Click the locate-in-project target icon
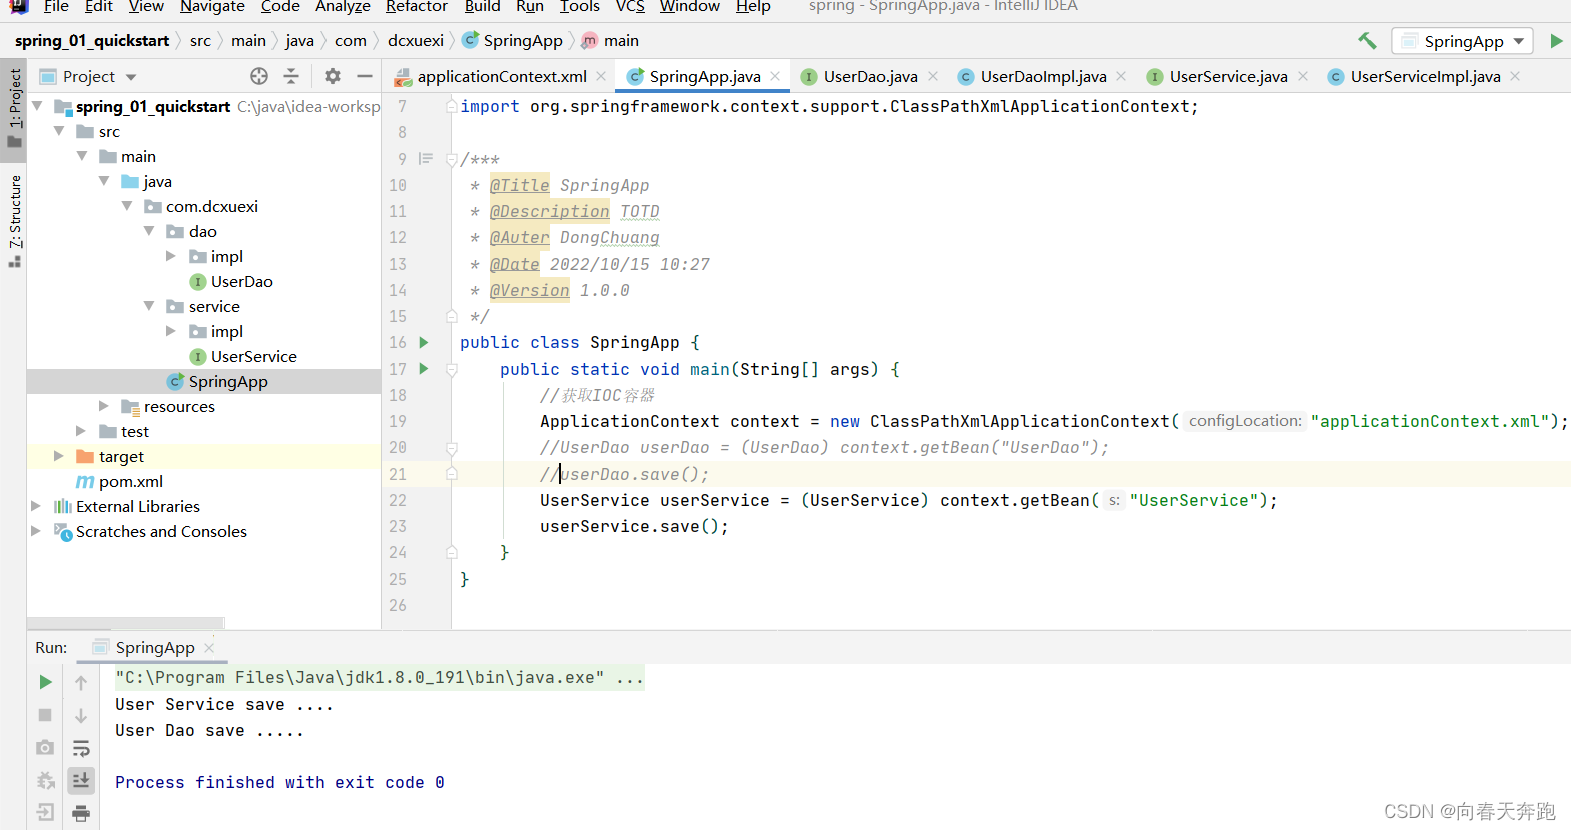The width and height of the screenshot is (1571, 830). click(x=259, y=76)
